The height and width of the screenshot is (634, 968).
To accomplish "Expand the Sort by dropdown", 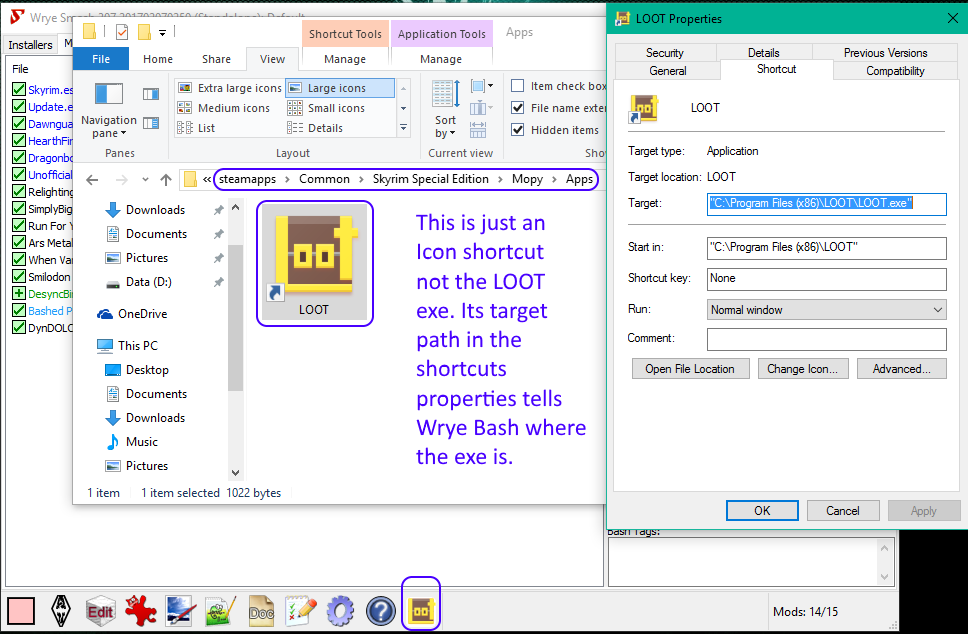I will click(445, 127).
